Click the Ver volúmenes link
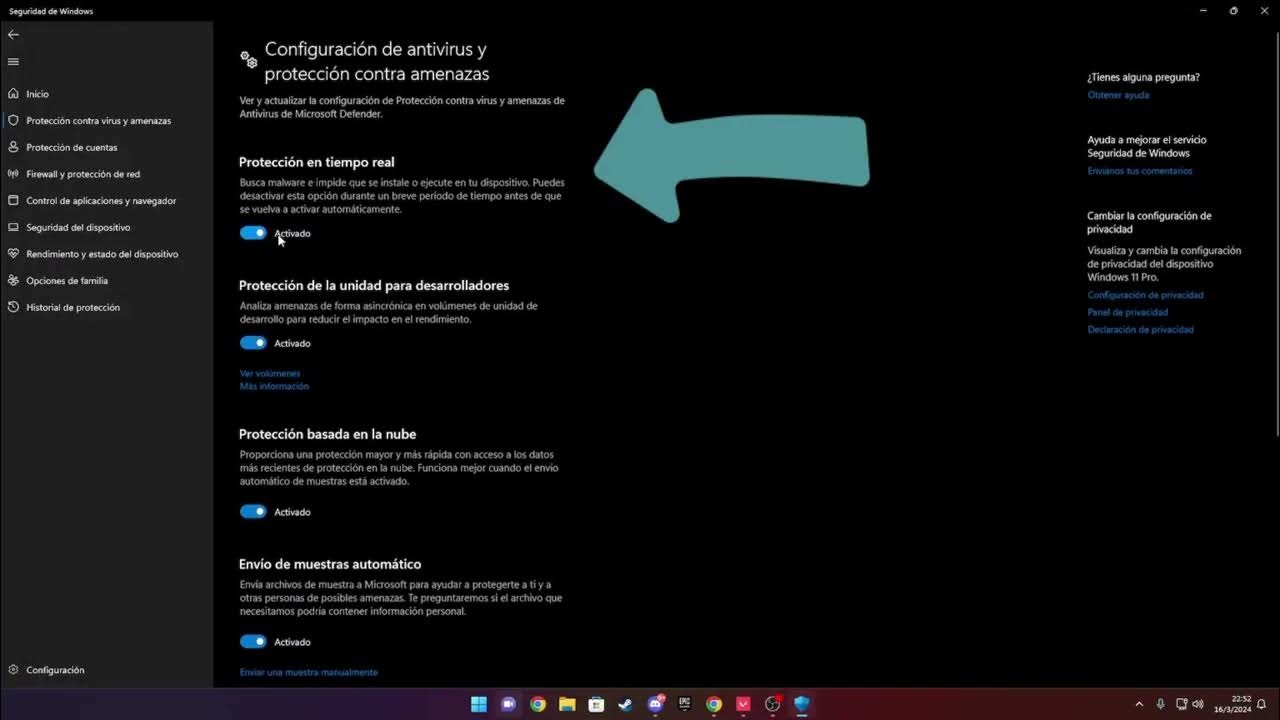1280x720 pixels. [270, 373]
